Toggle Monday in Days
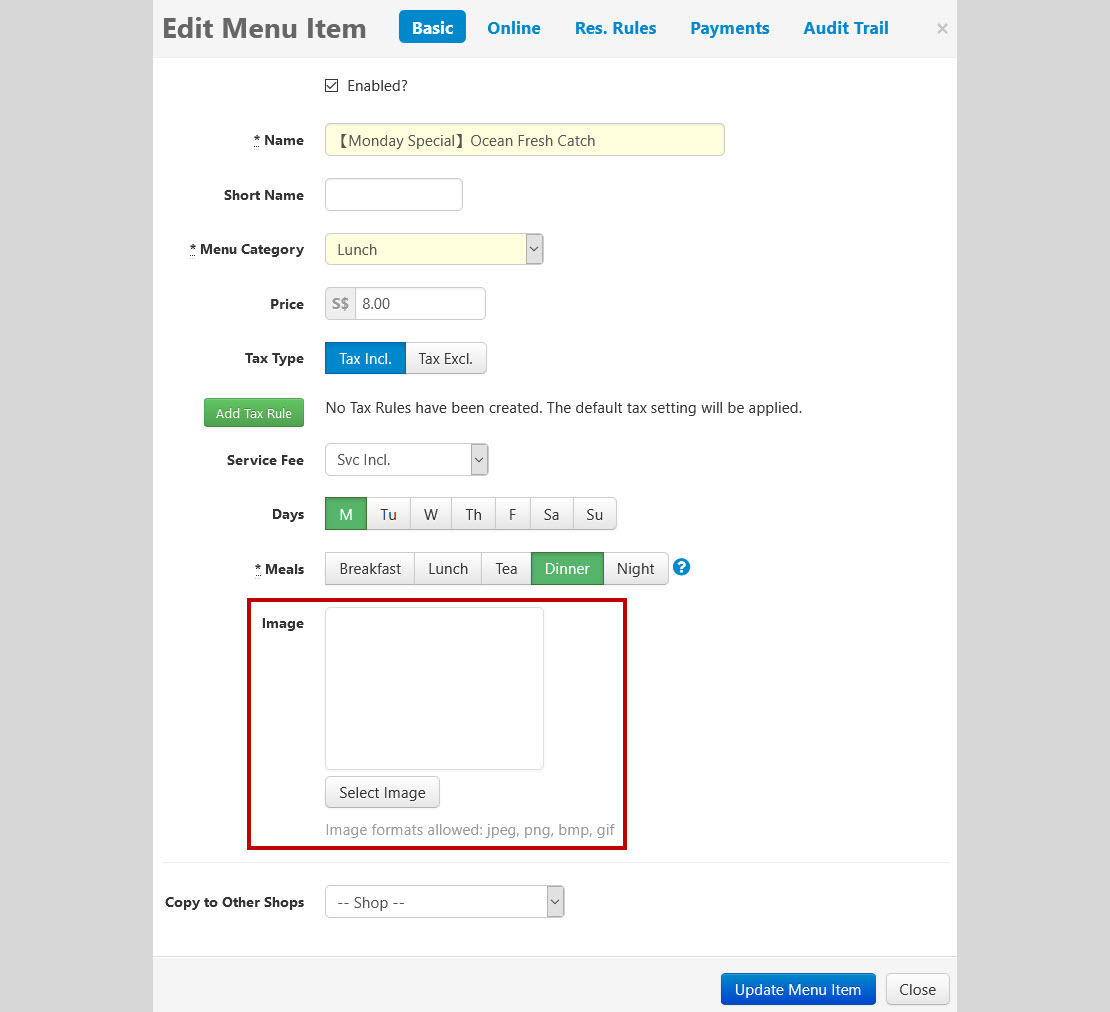 tap(346, 514)
